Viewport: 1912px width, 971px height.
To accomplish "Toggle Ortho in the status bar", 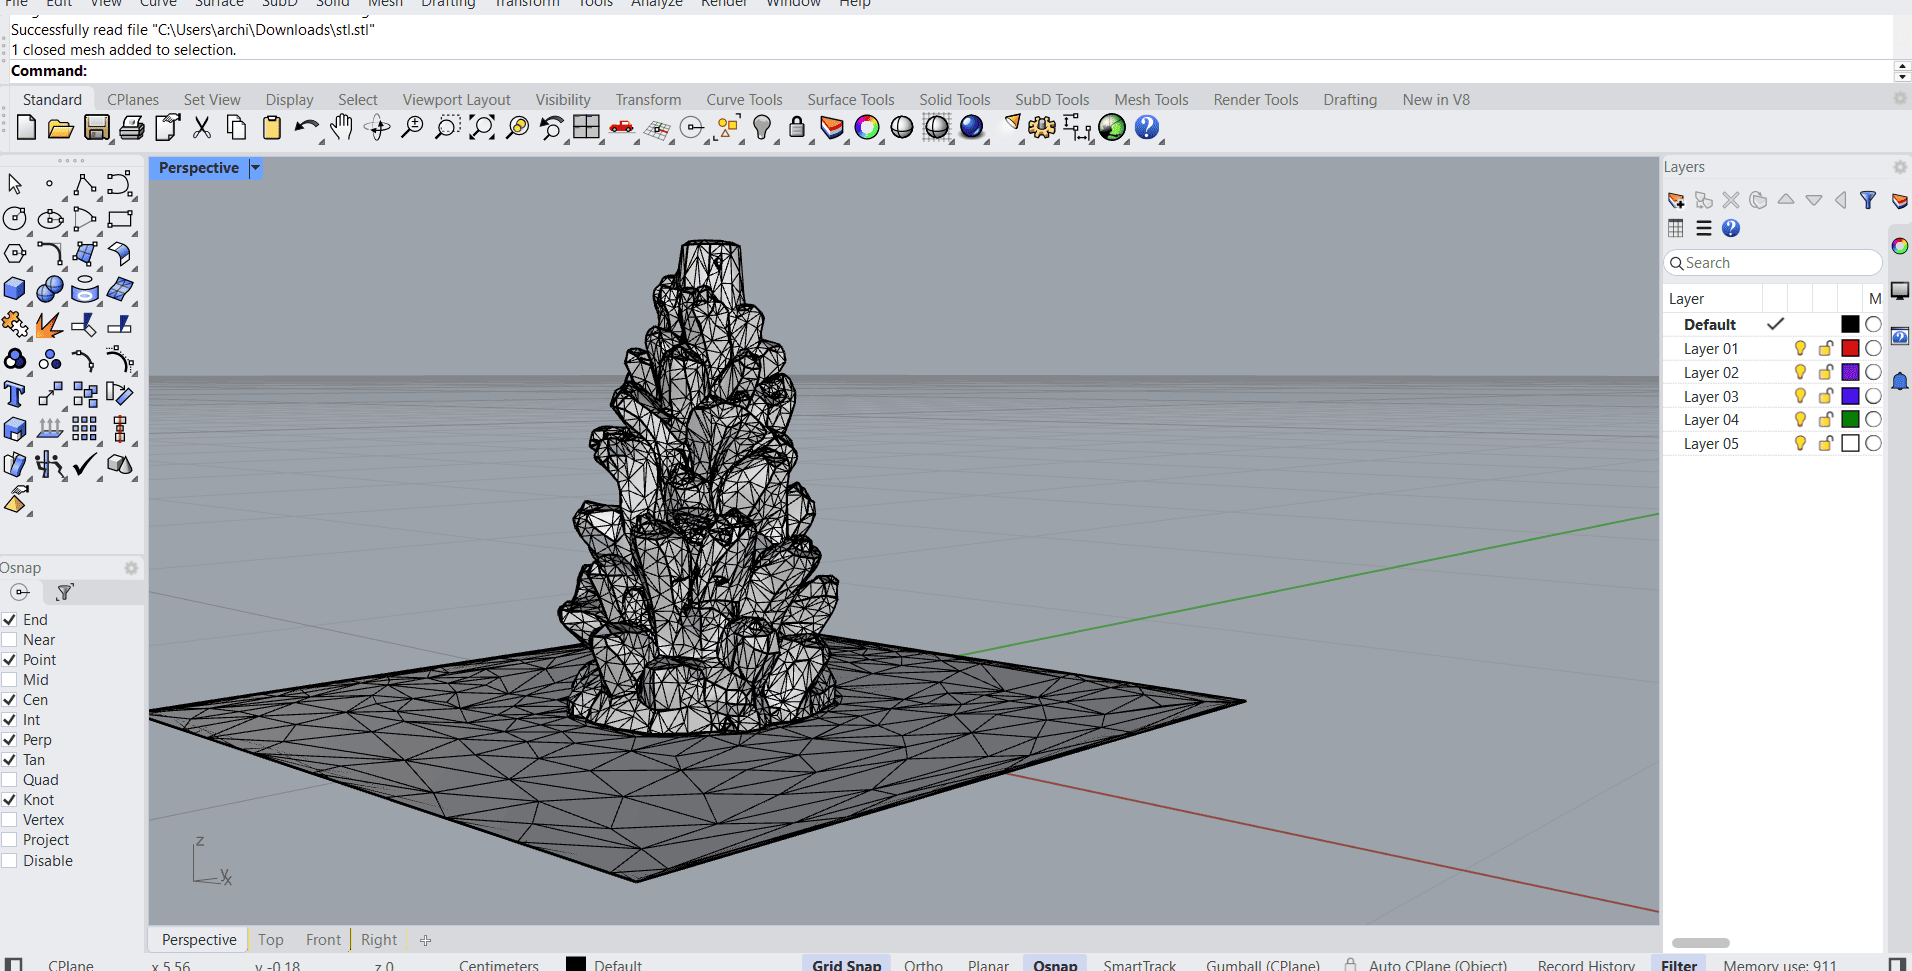I will tap(923, 965).
